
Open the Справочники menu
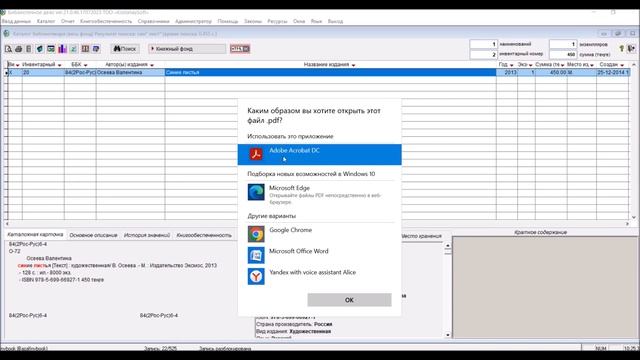click(153, 21)
